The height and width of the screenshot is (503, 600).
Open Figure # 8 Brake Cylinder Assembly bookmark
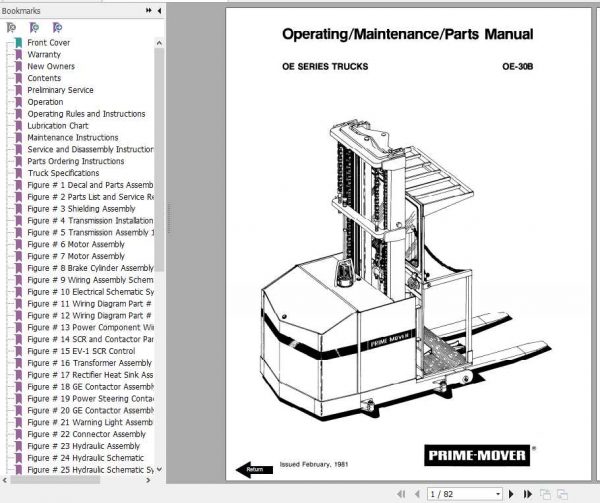coord(90,268)
